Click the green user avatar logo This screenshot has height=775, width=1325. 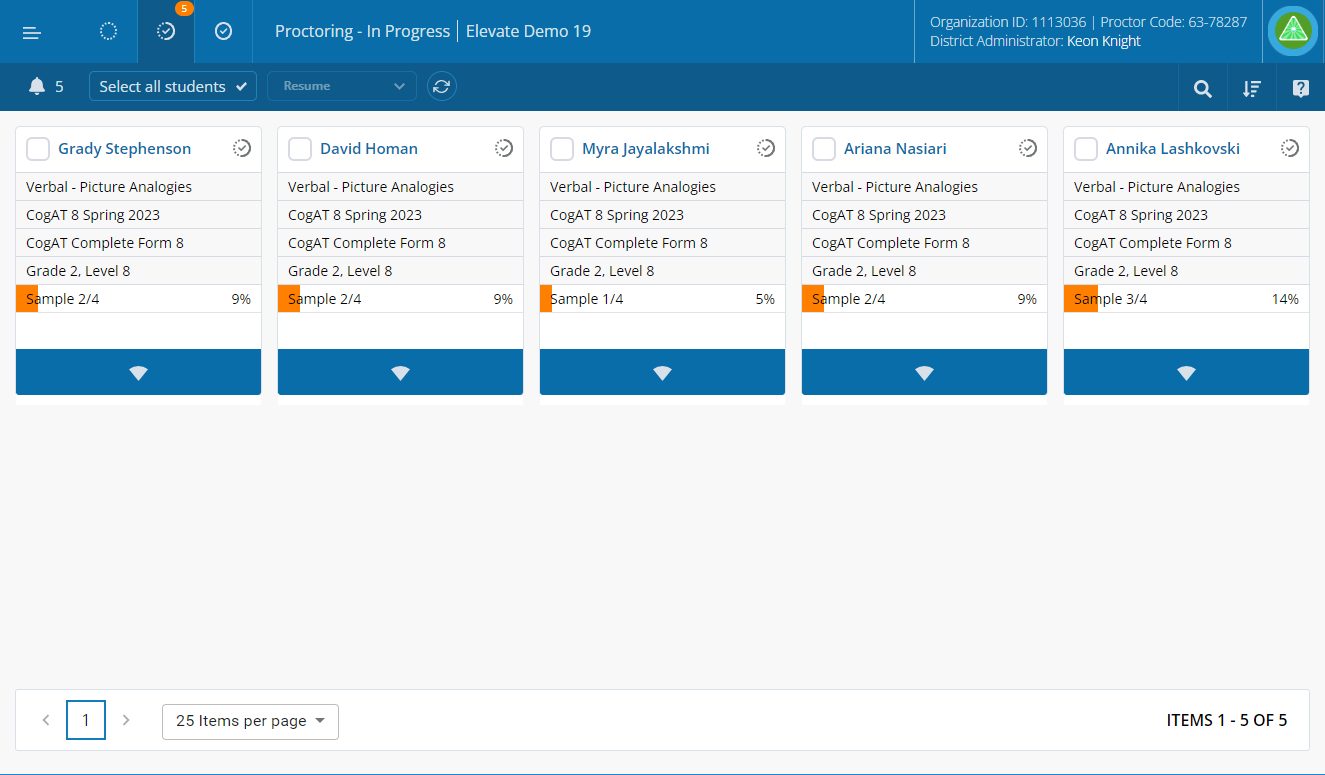pyautogui.click(x=1293, y=31)
